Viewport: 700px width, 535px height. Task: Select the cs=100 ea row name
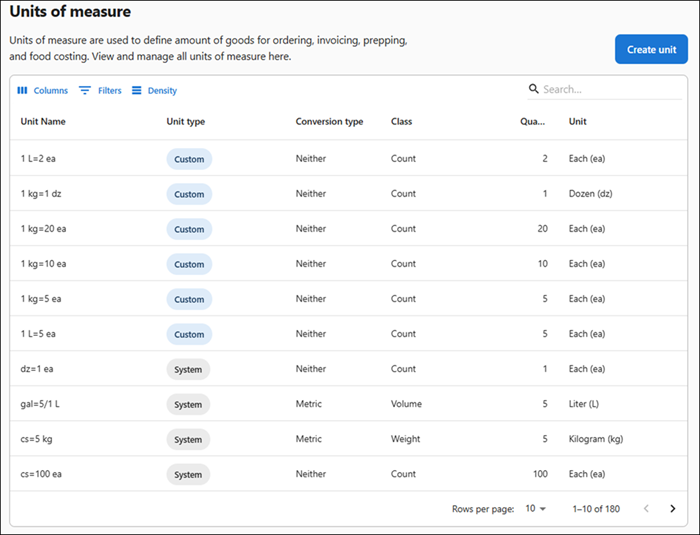coord(41,474)
